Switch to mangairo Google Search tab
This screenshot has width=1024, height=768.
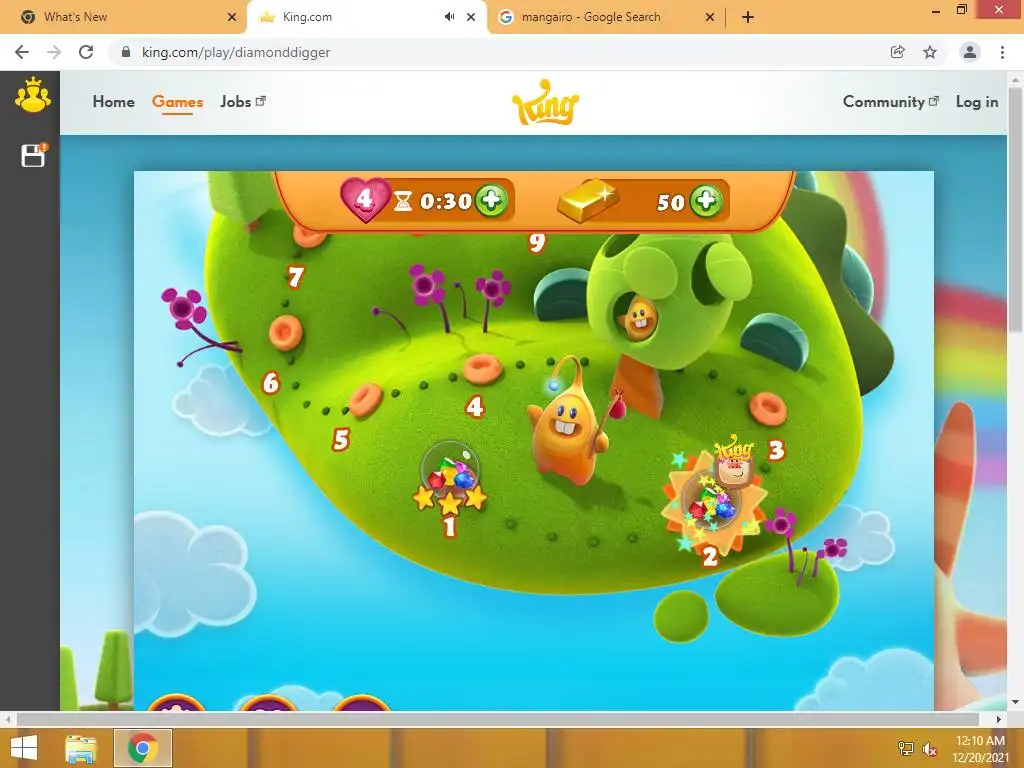pyautogui.click(x=604, y=17)
